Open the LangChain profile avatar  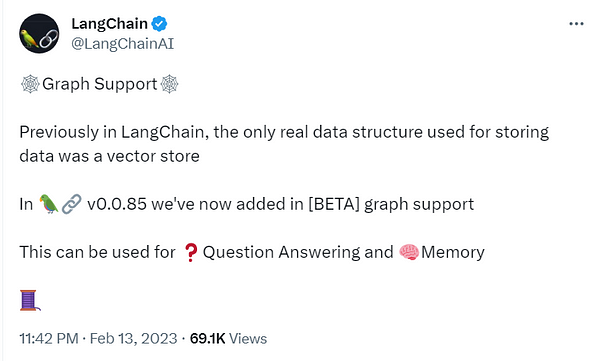pos(39,33)
